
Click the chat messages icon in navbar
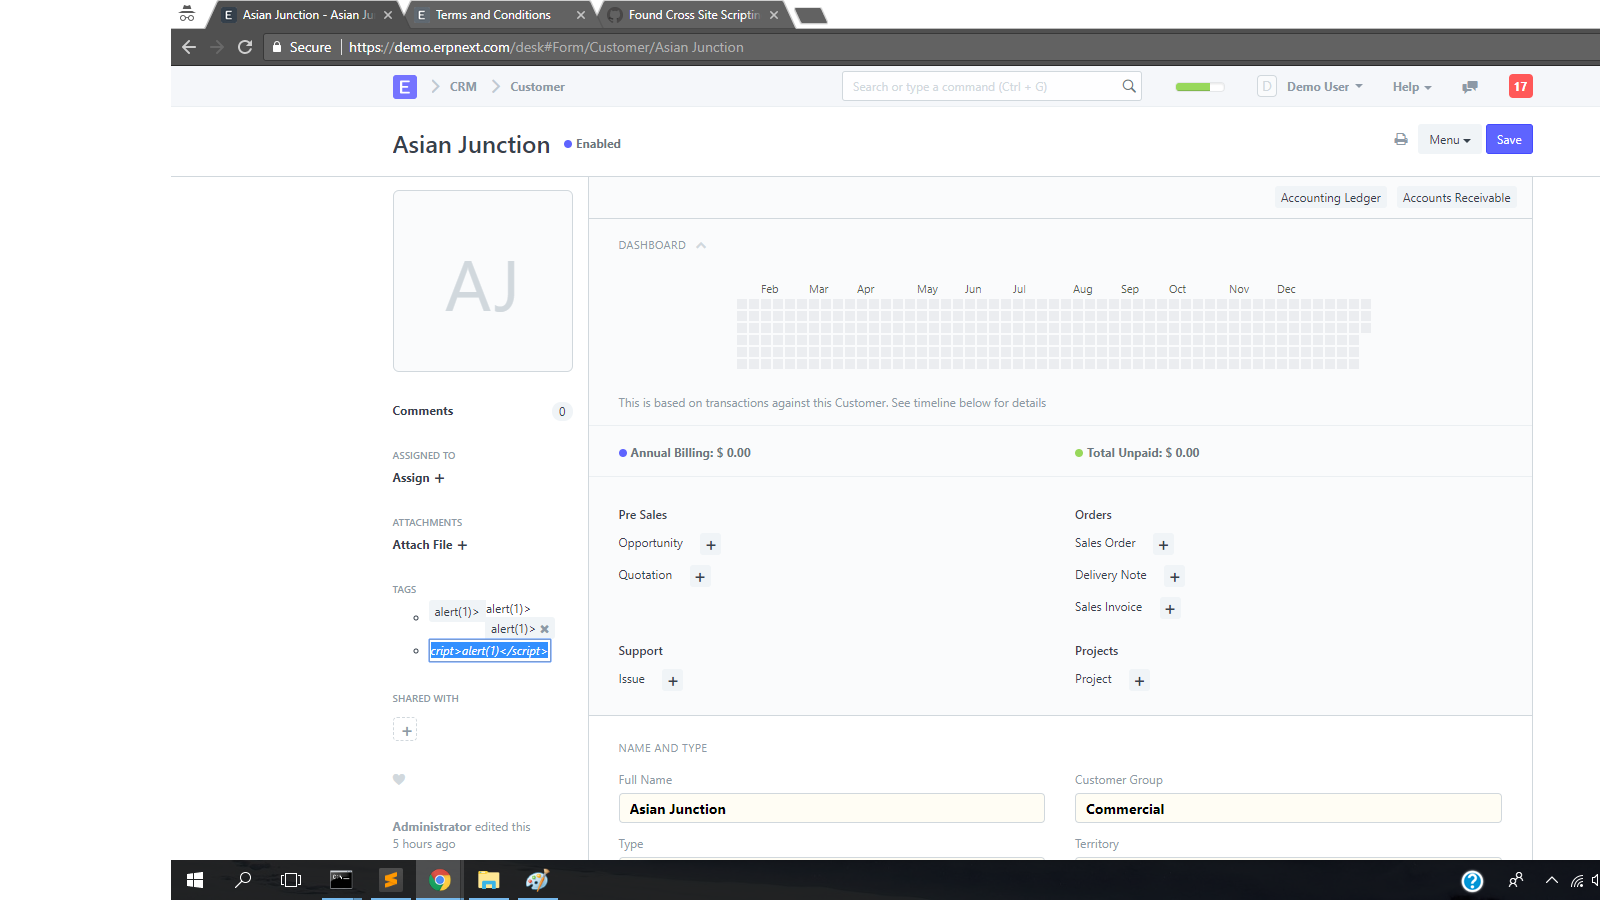(x=1469, y=87)
